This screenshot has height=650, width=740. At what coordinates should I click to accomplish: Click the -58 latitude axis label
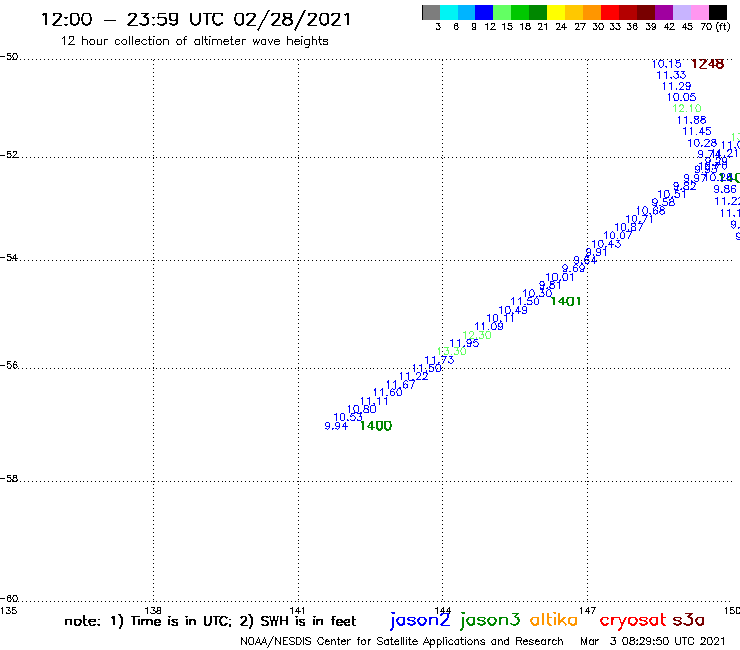tap(9, 479)
